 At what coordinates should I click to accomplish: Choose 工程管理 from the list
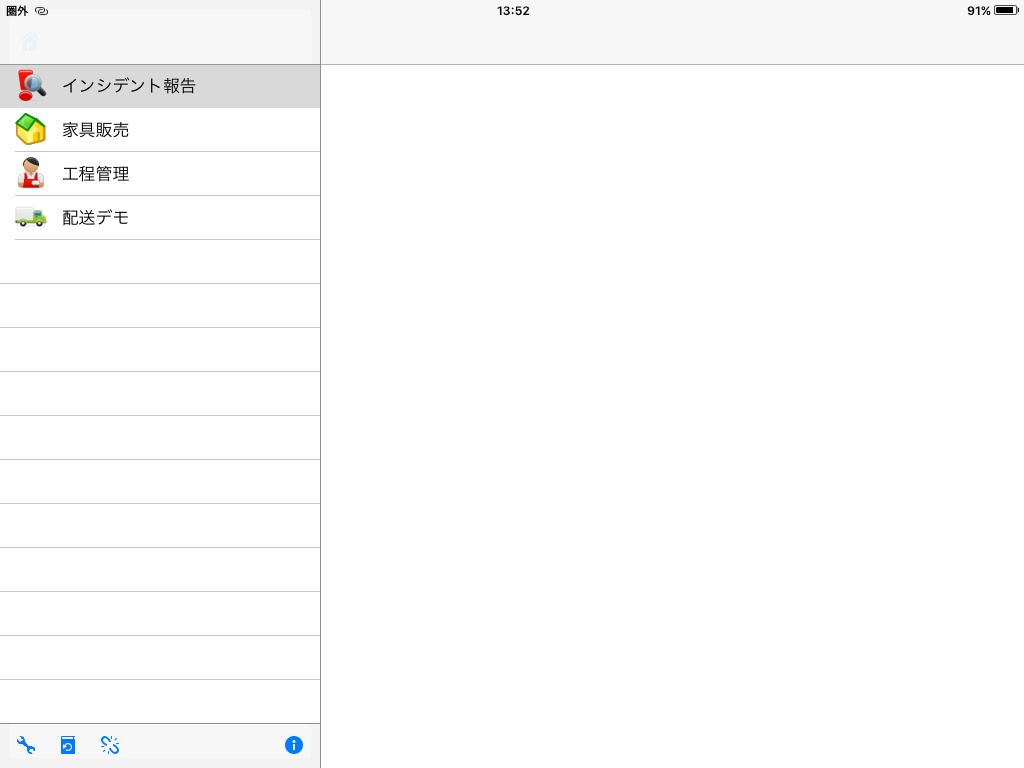pyautogui.click(x=96, y=174)
